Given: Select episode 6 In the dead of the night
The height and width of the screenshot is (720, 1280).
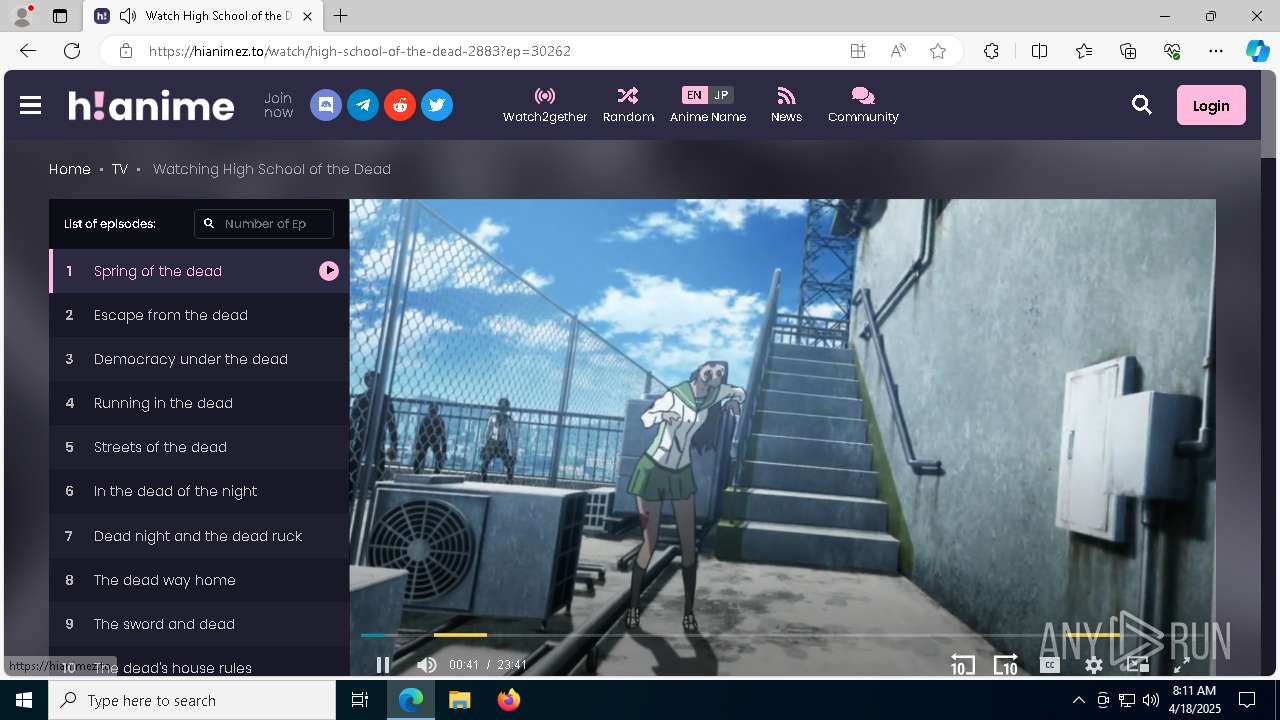Looking at the screenshot, I should tap(199, 491).
